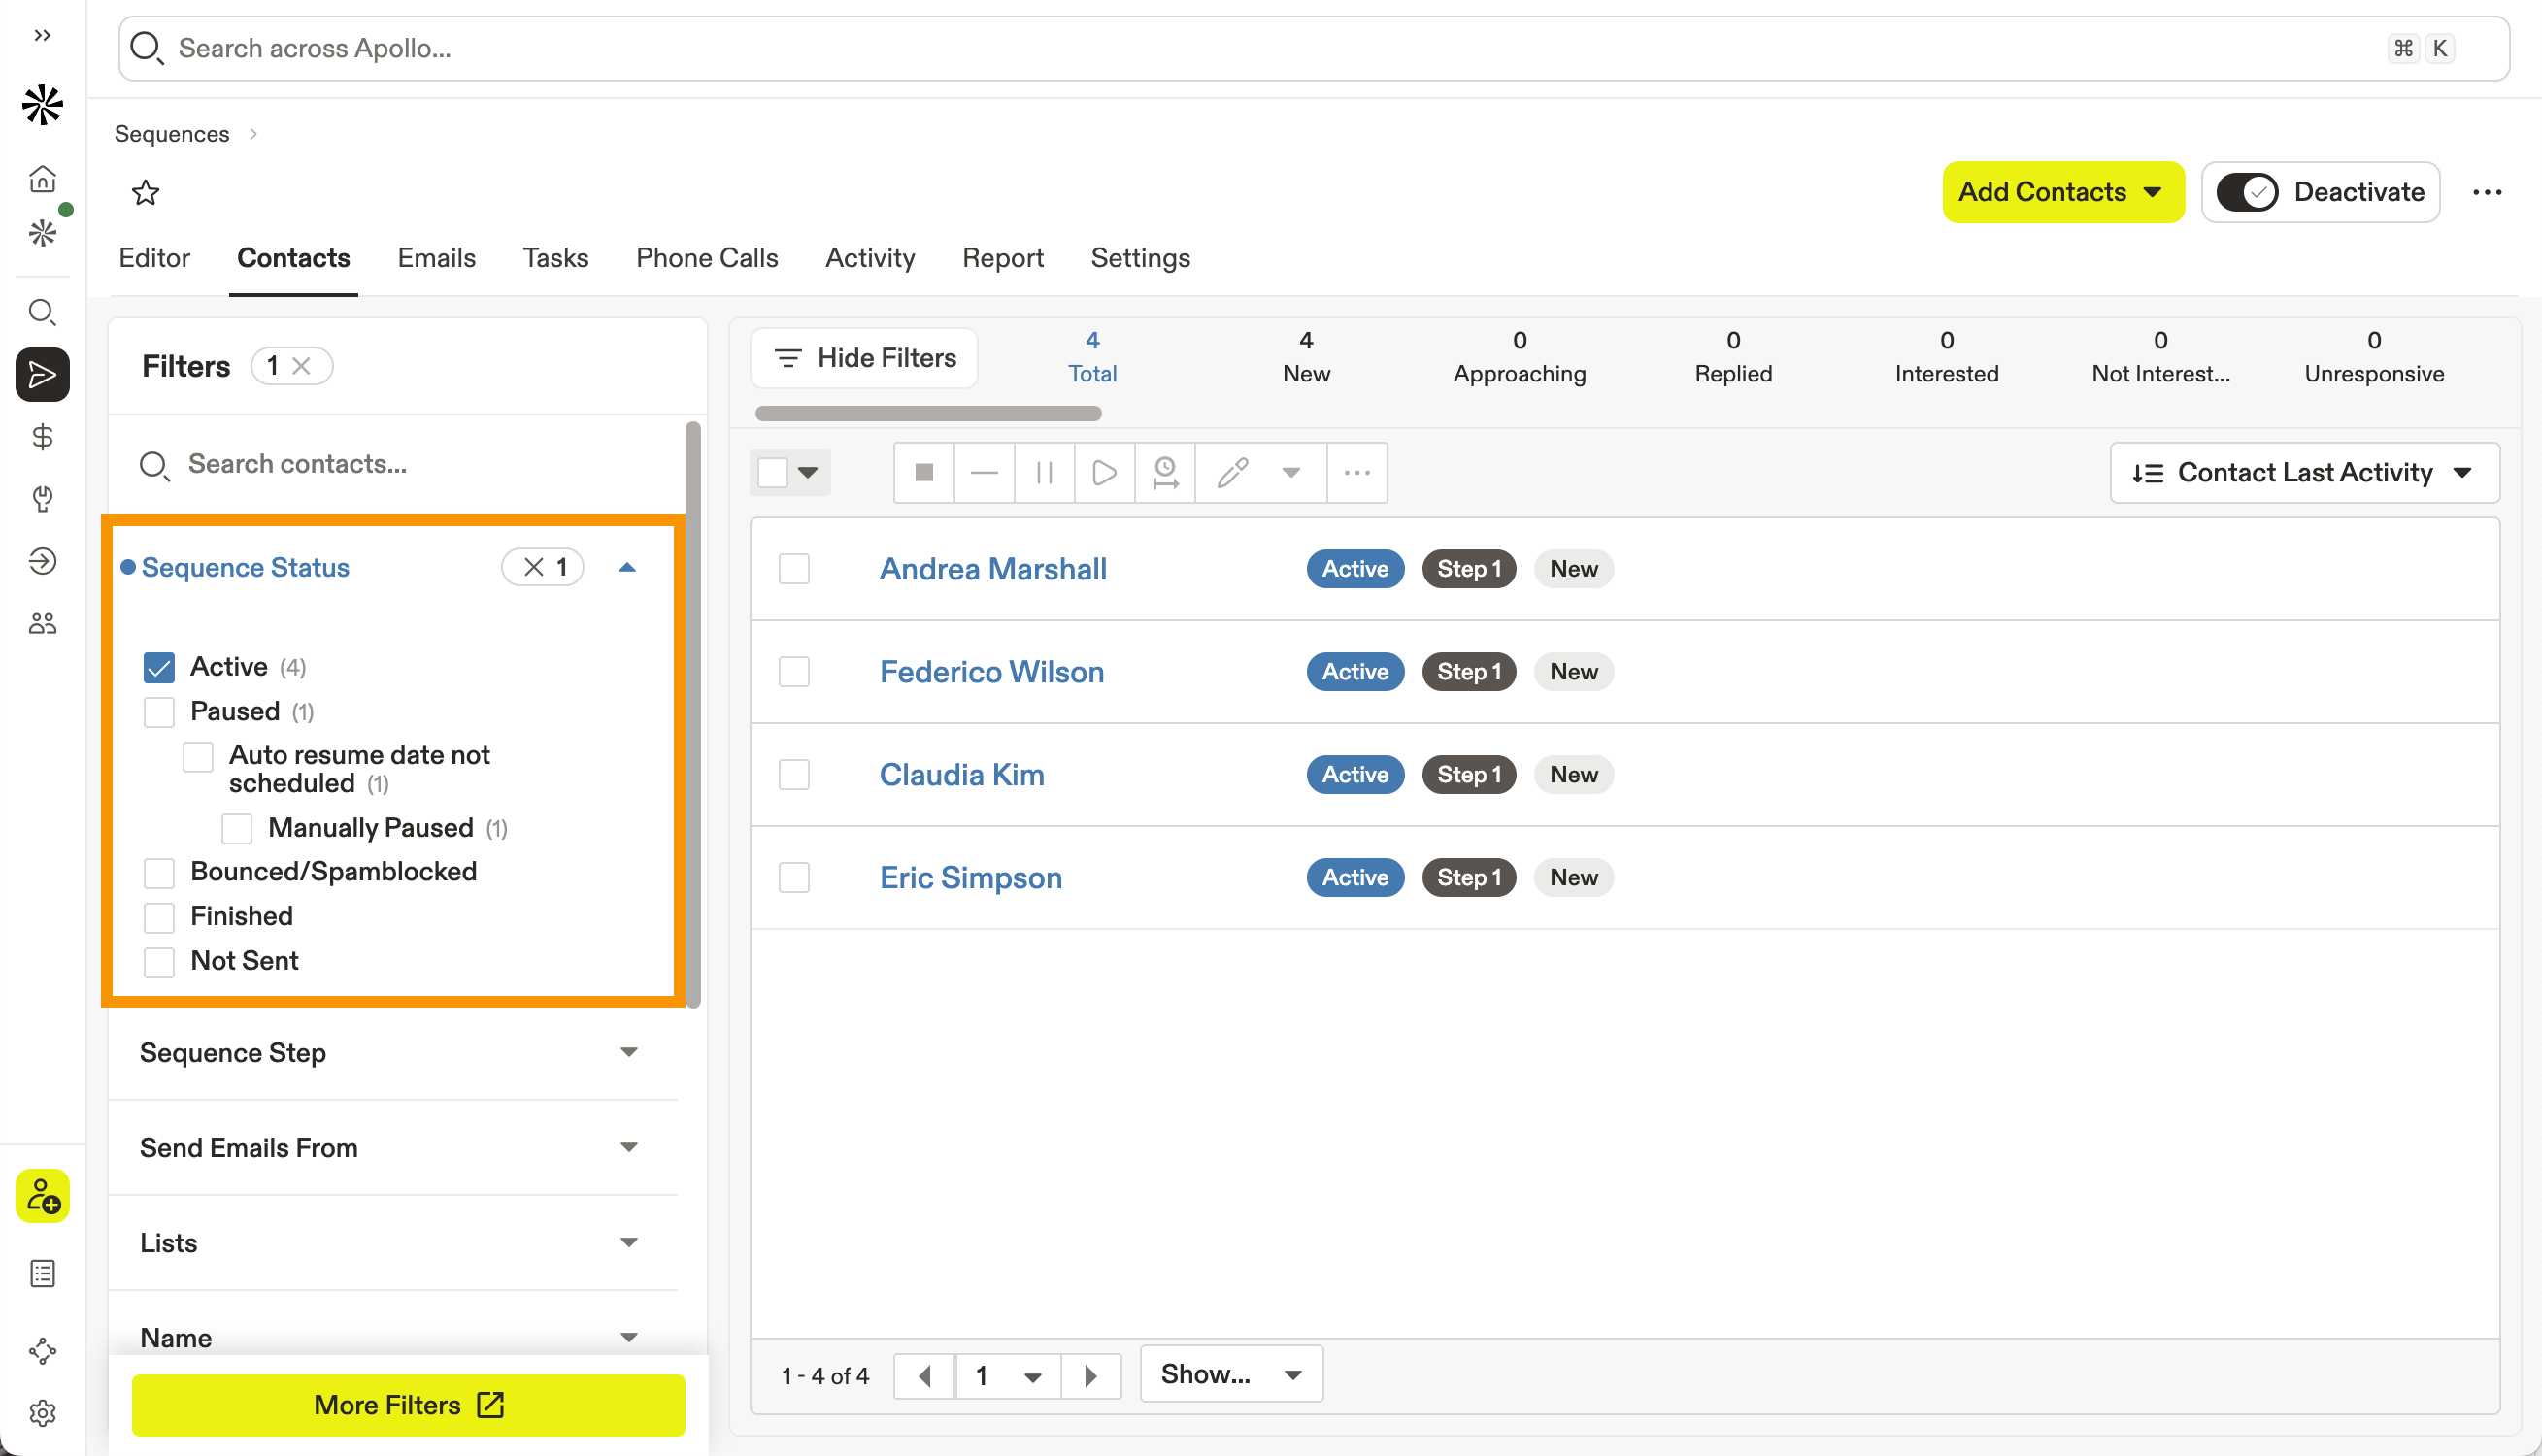Image resolution: width=2542 pixels, height=1456 pixels.
Task: Open the Contact Last Activity sort dropdown
Action: click(x=2303, y=472)
